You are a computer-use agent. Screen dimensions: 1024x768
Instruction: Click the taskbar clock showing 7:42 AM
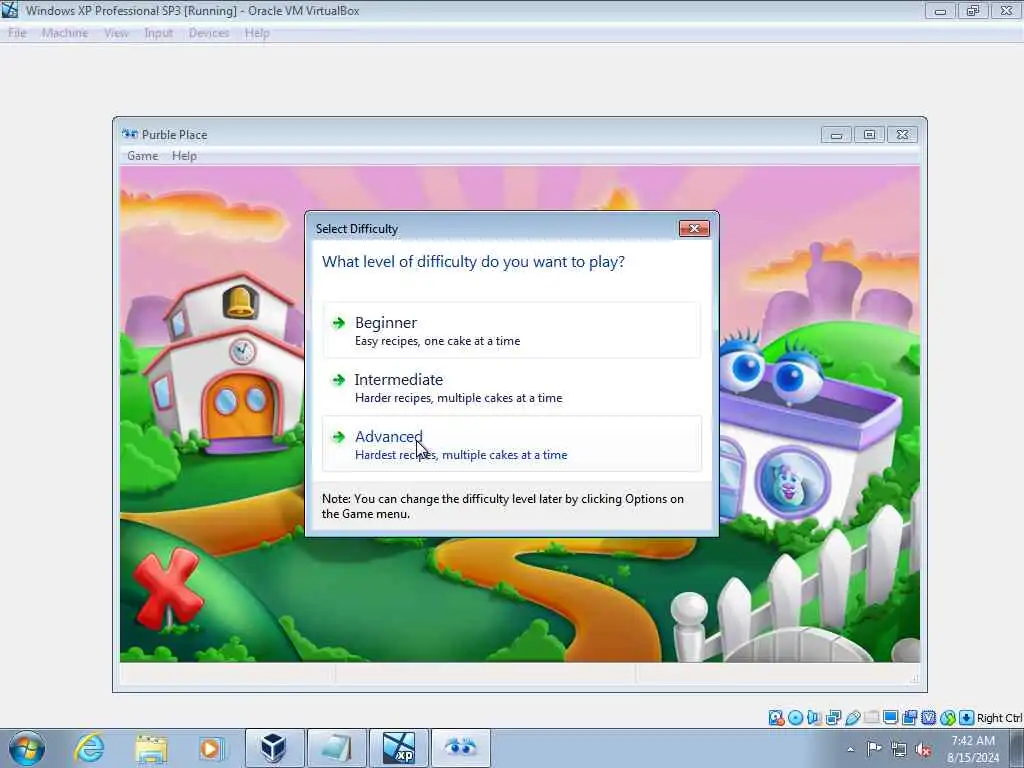973,748
